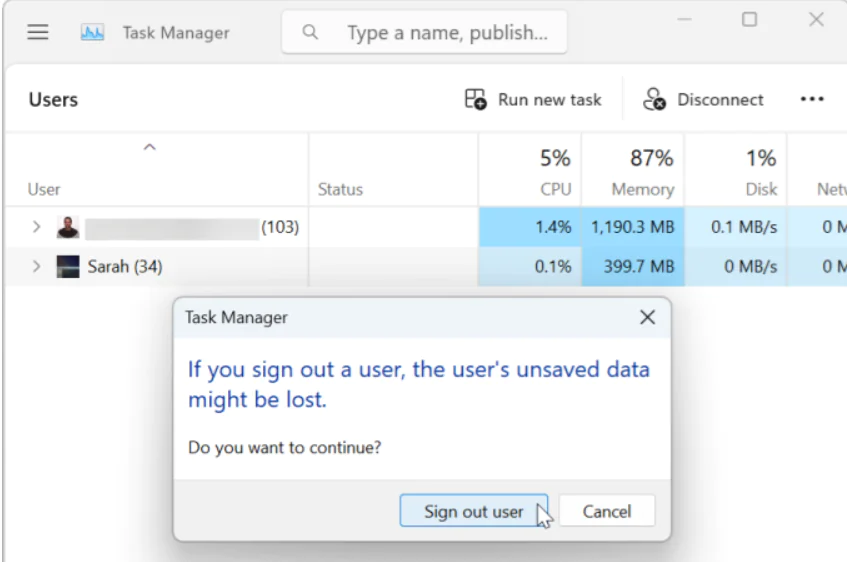Confirm with the Sign out user button
Image resolution: width=847 pixels, height=562 pixels.
point(473,511)
